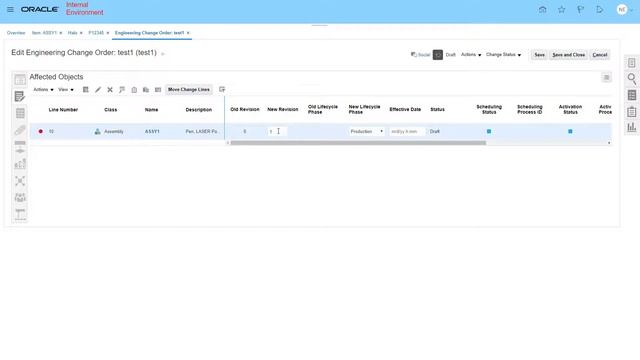Click the delete X icon
The width and height of the screenshot is (640, 360).
pos(110,89)
